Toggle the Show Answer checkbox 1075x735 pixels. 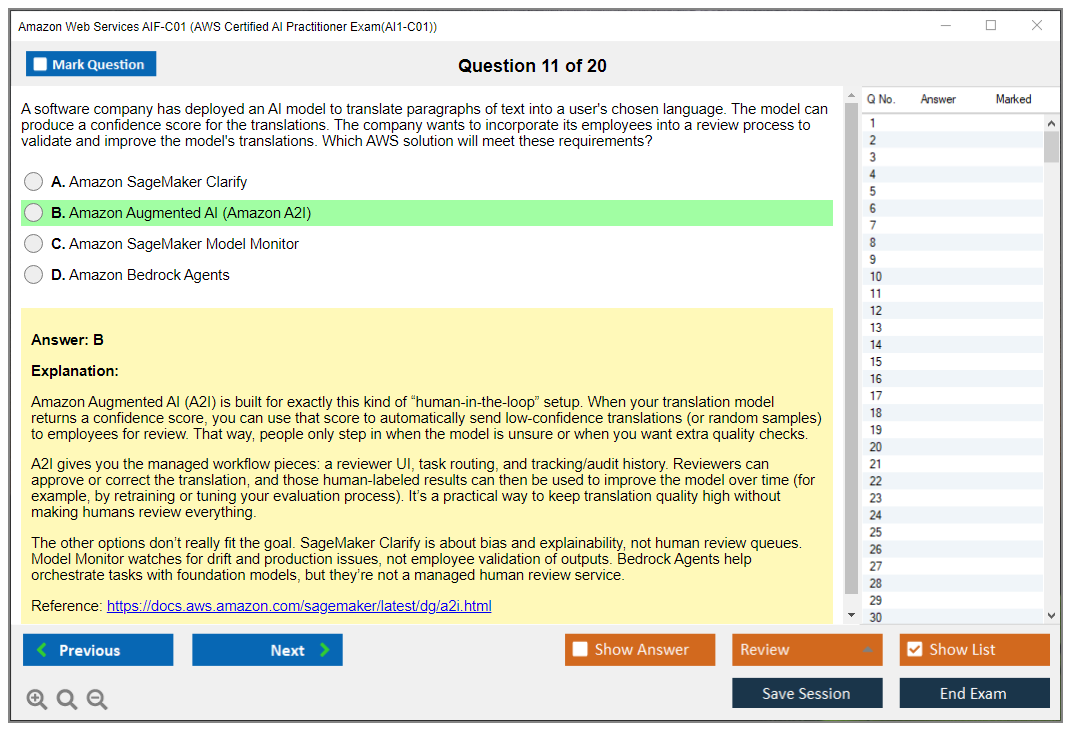(580, 650)
